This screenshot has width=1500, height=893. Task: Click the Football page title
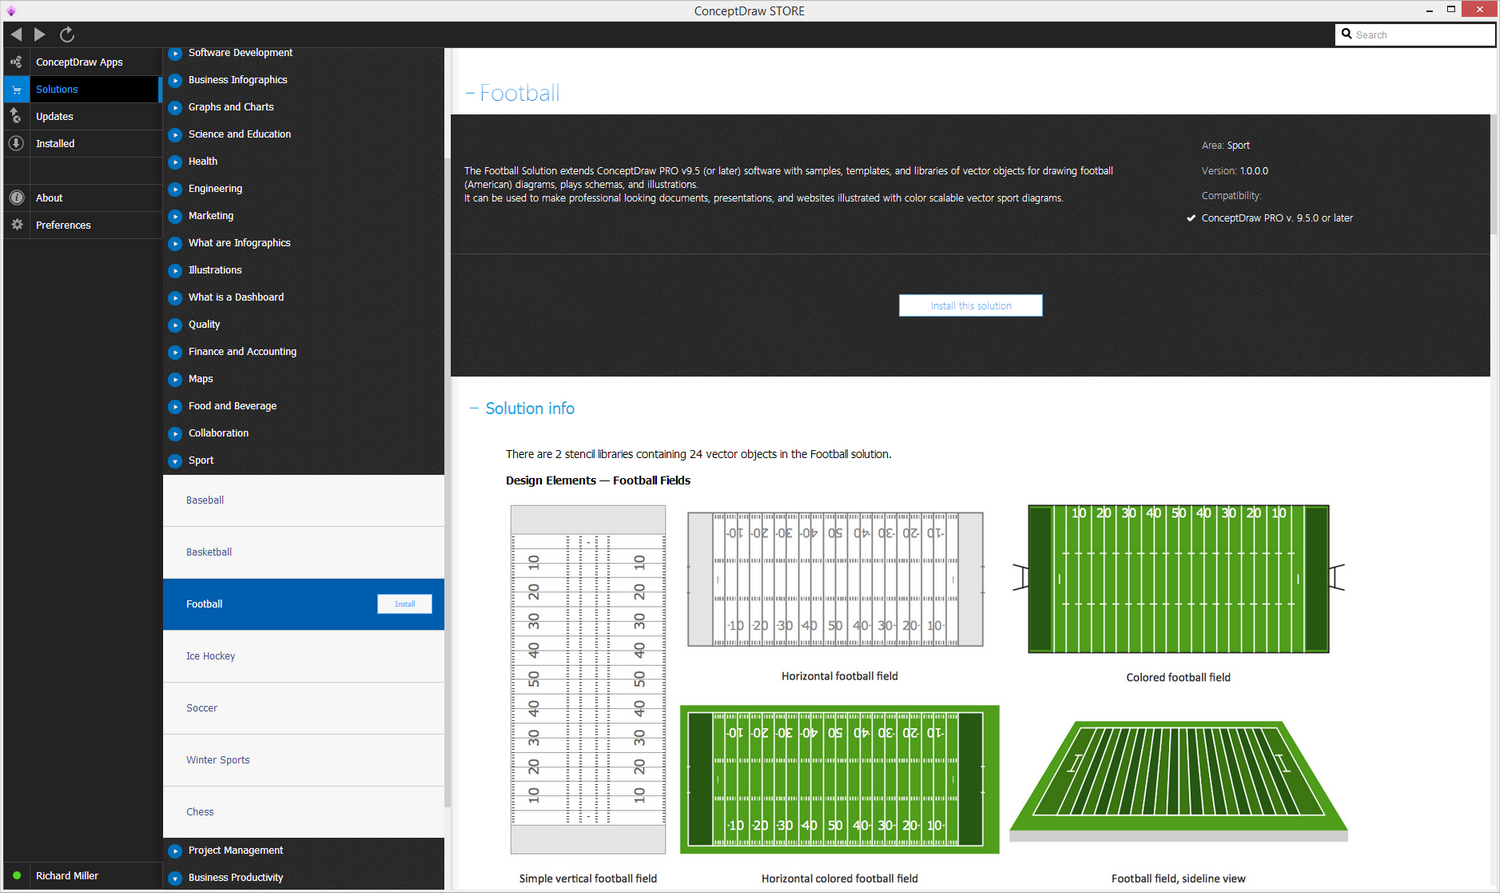(x=519, y=93)
